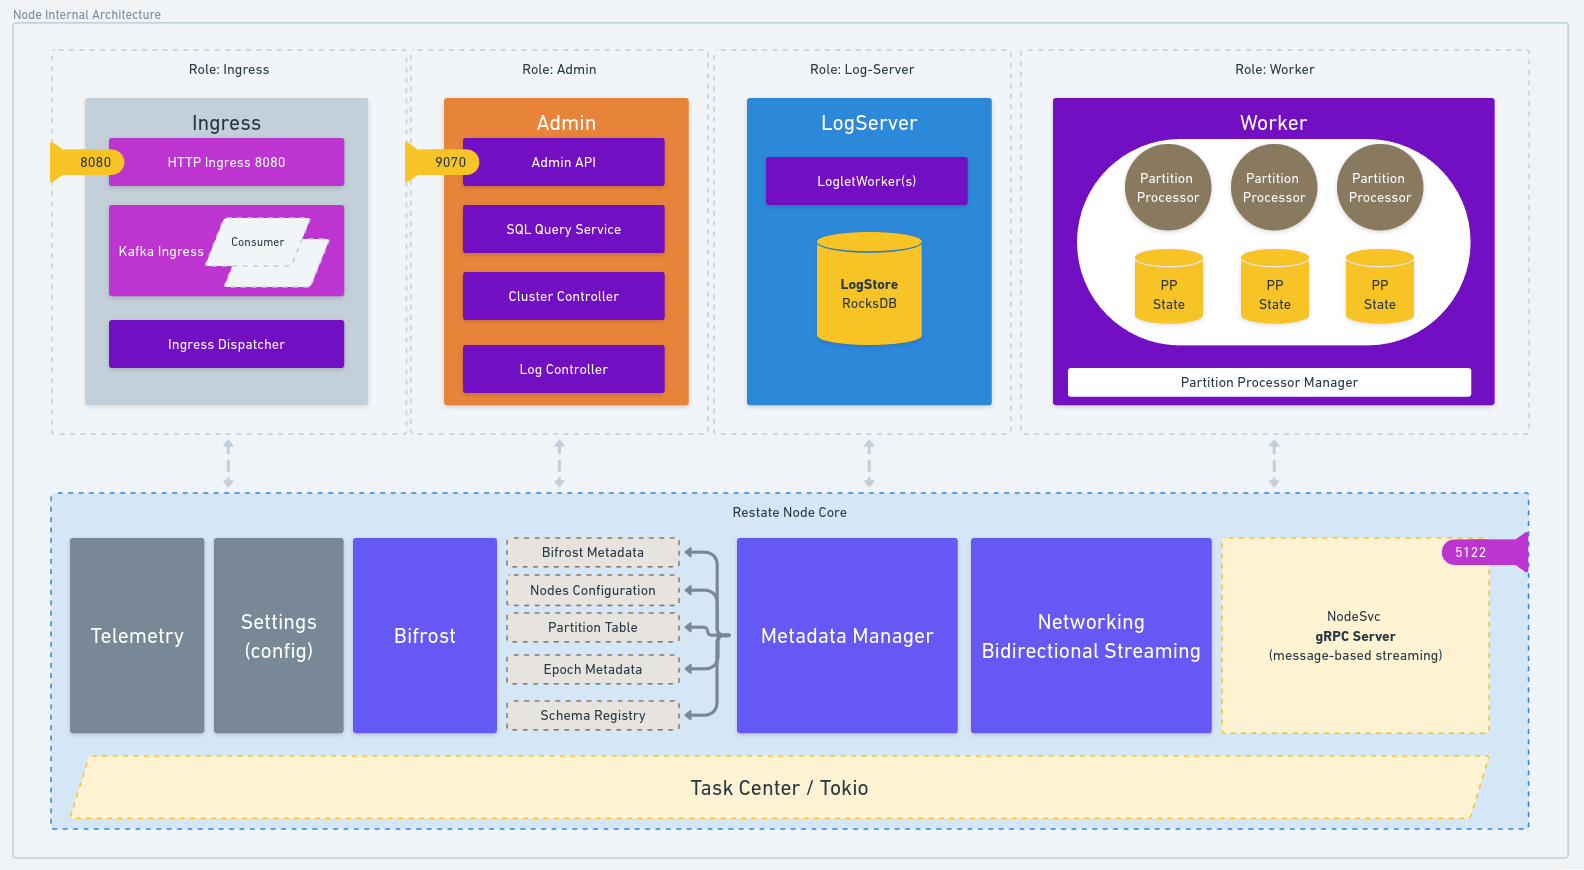
Task: Select the Kafka Ingress box
Action: point(226,251)
